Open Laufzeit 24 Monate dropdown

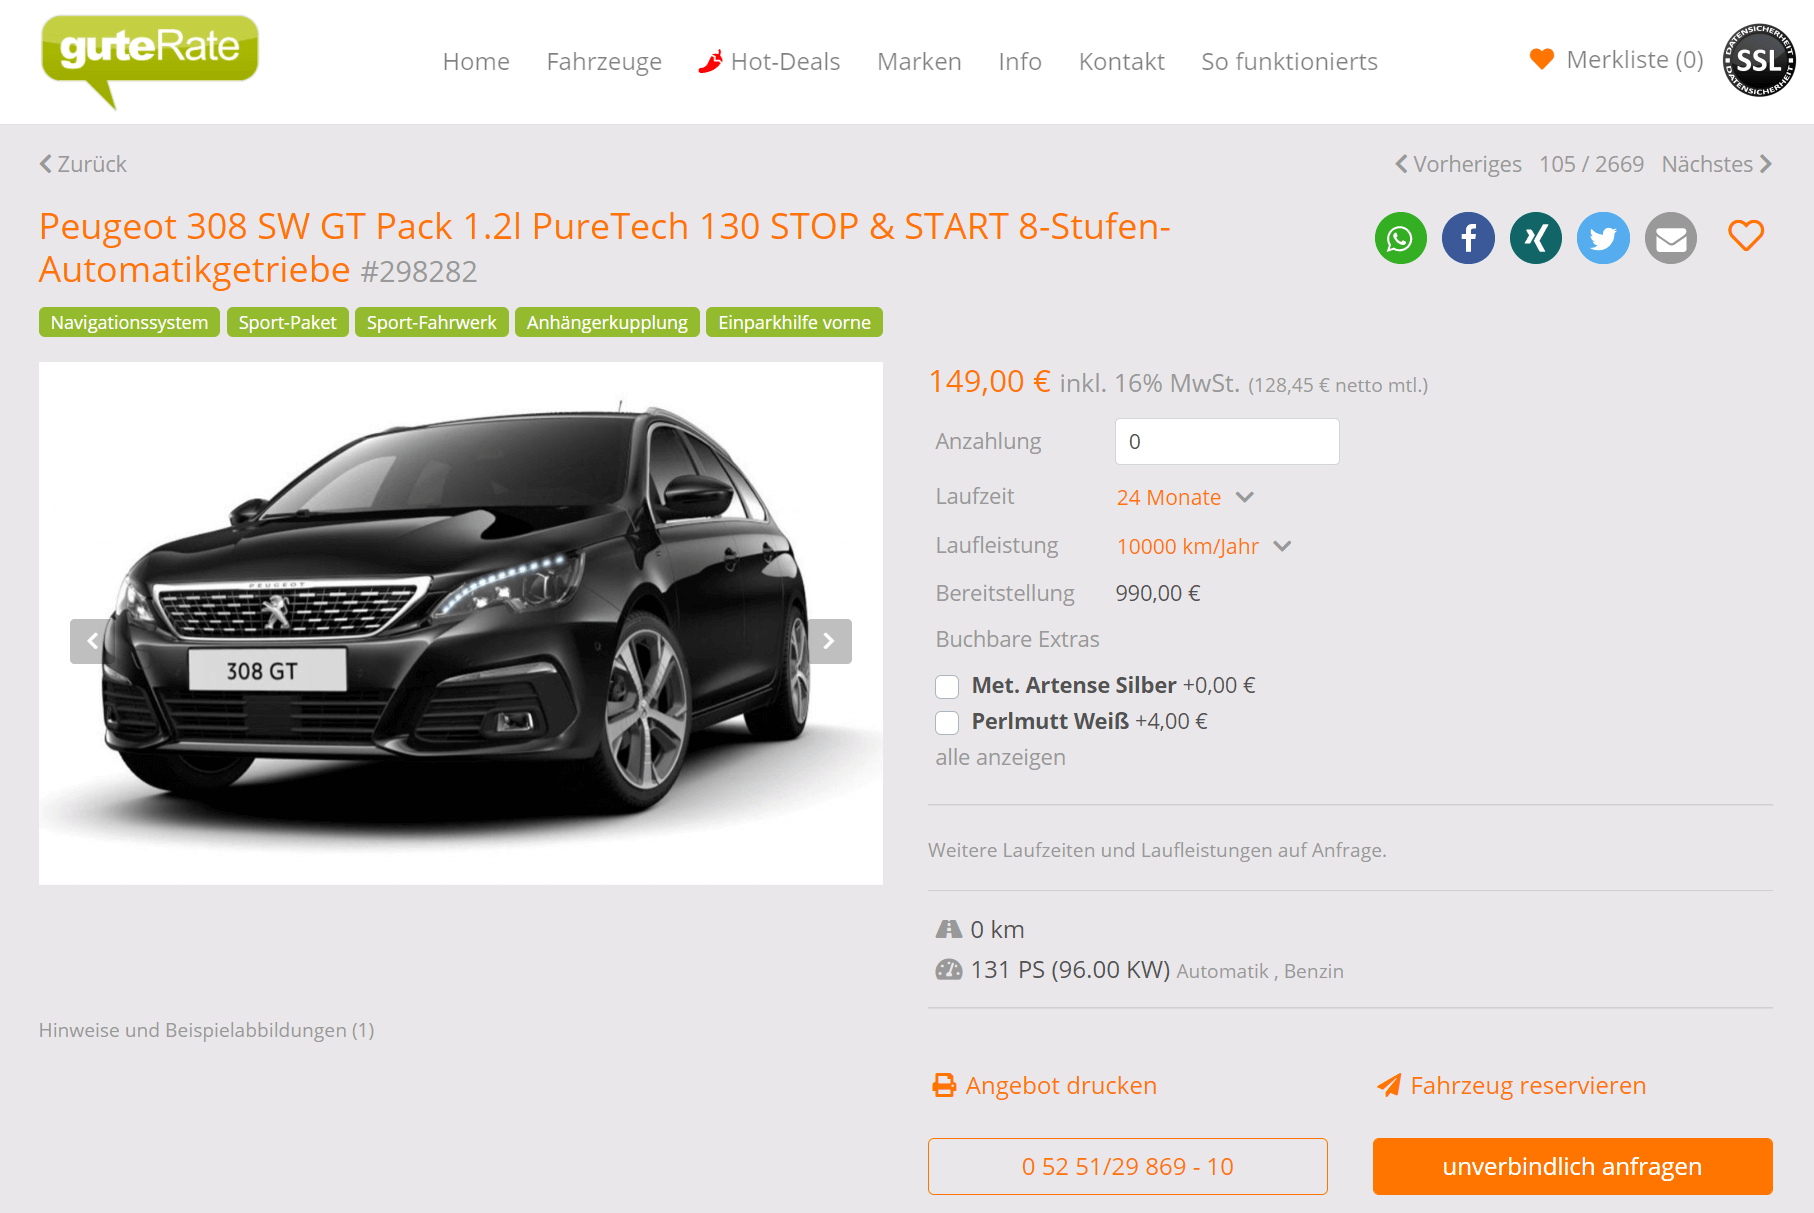click(1185, 497)
